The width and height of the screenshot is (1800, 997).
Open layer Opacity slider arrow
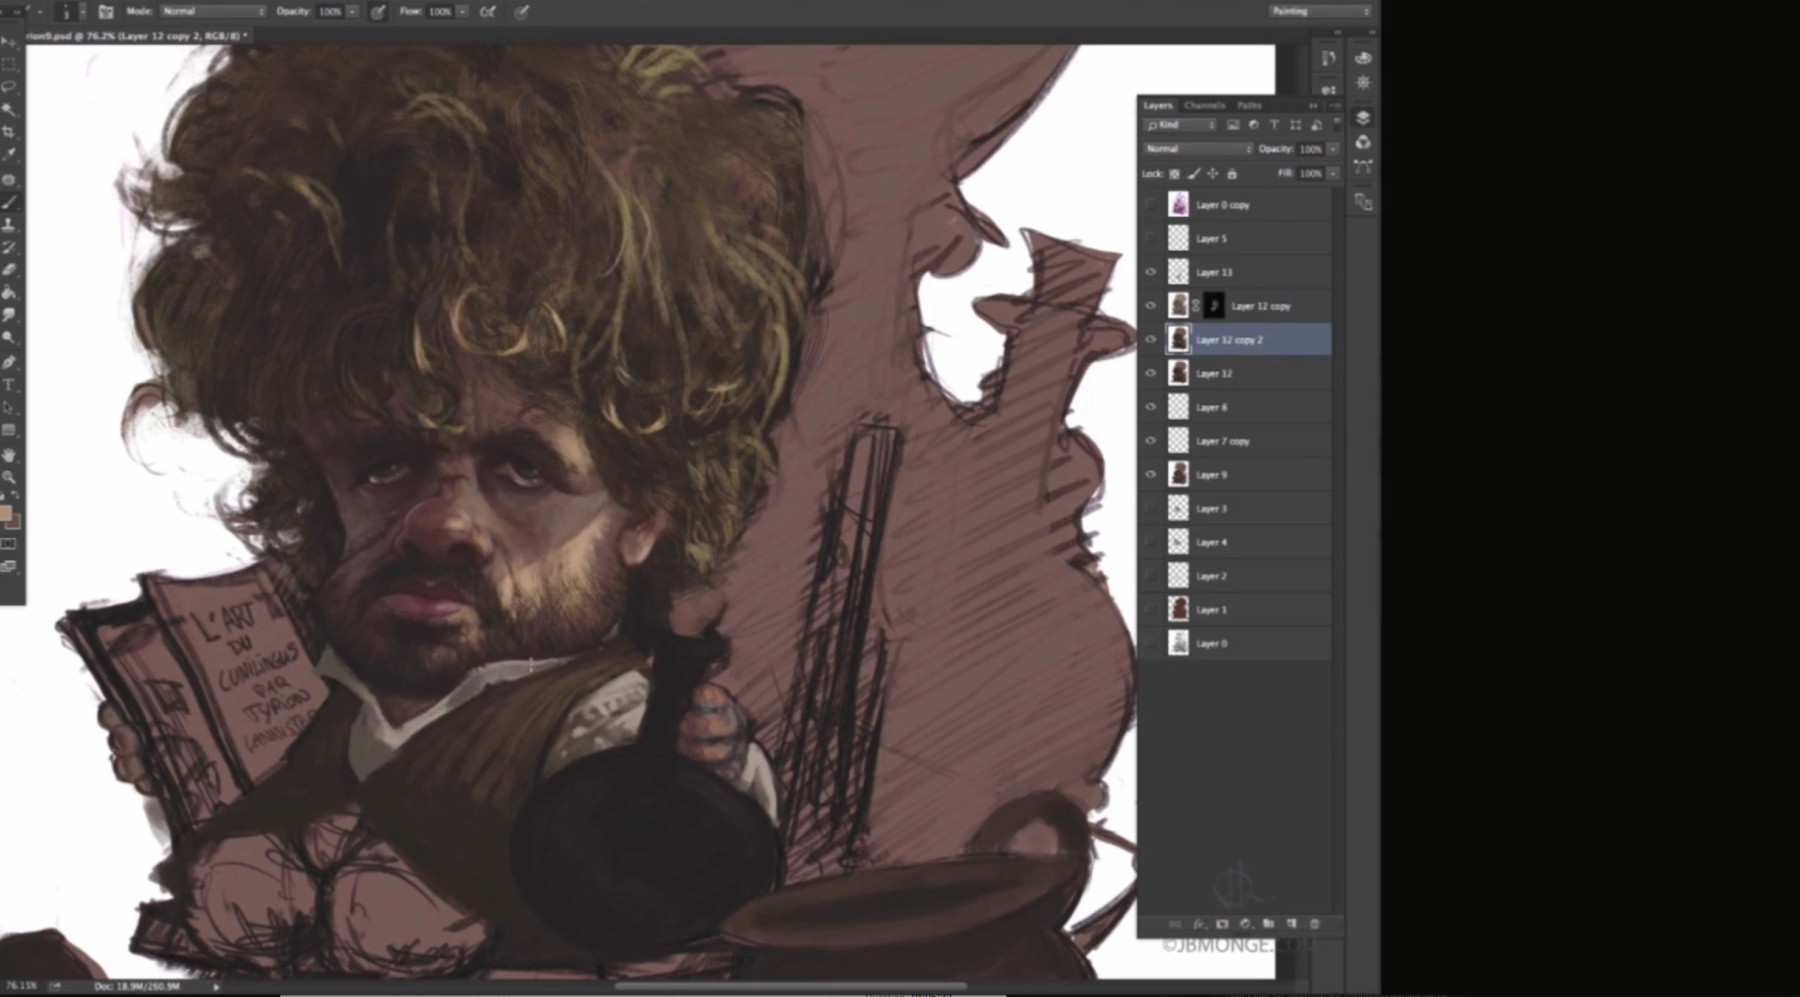pyautogui.click(x=1333, y=149)
